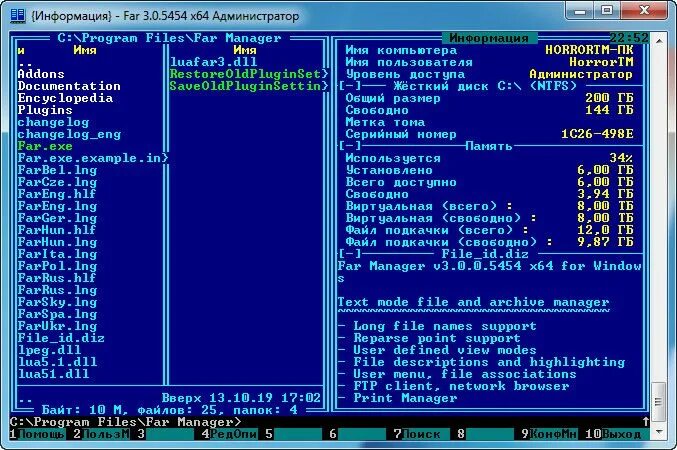Click the Файл подкачки (свободно) 9,87 ГБ value

605,242
